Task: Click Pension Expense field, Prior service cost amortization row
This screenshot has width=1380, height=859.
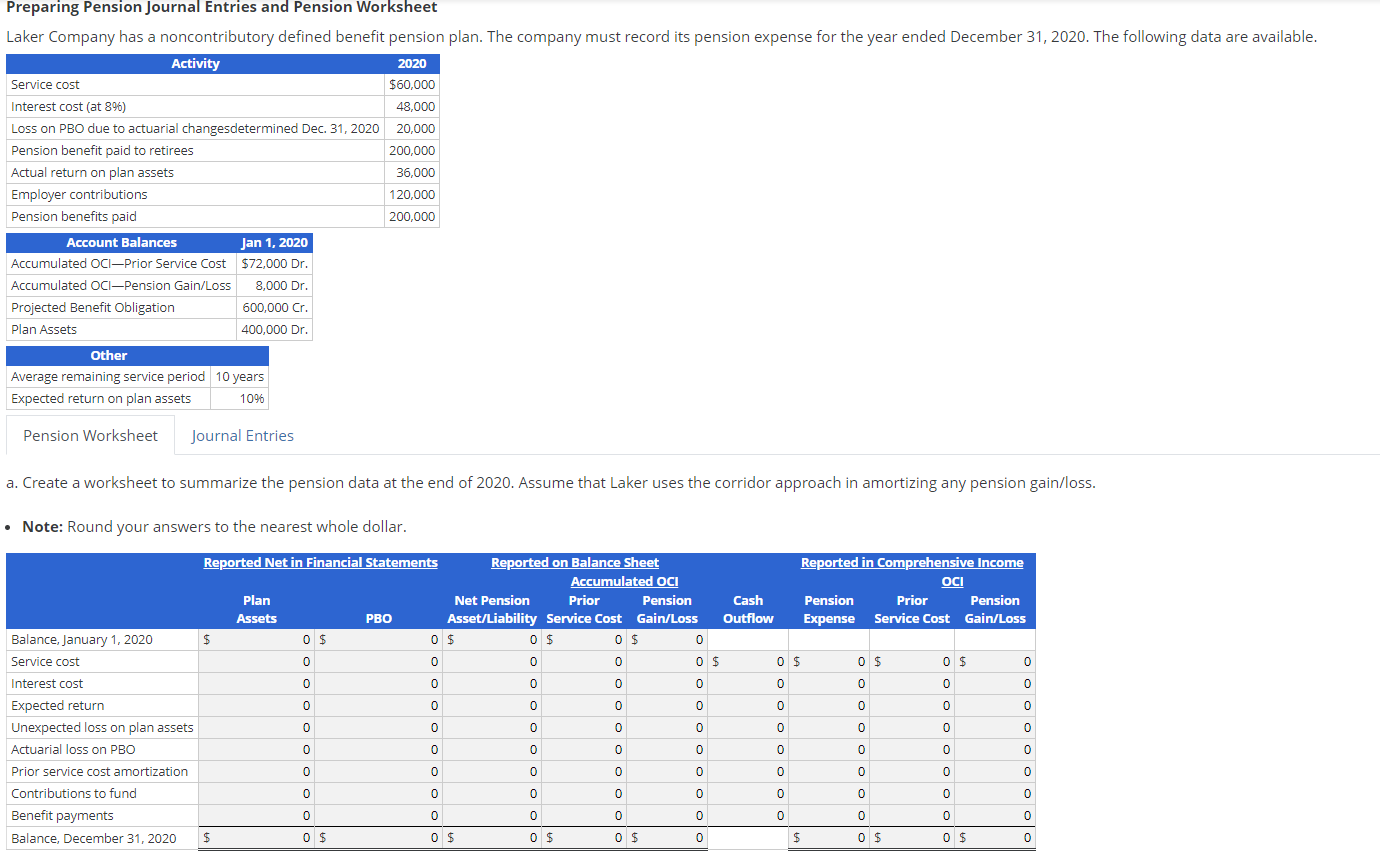Action: [x=827, y=772]
